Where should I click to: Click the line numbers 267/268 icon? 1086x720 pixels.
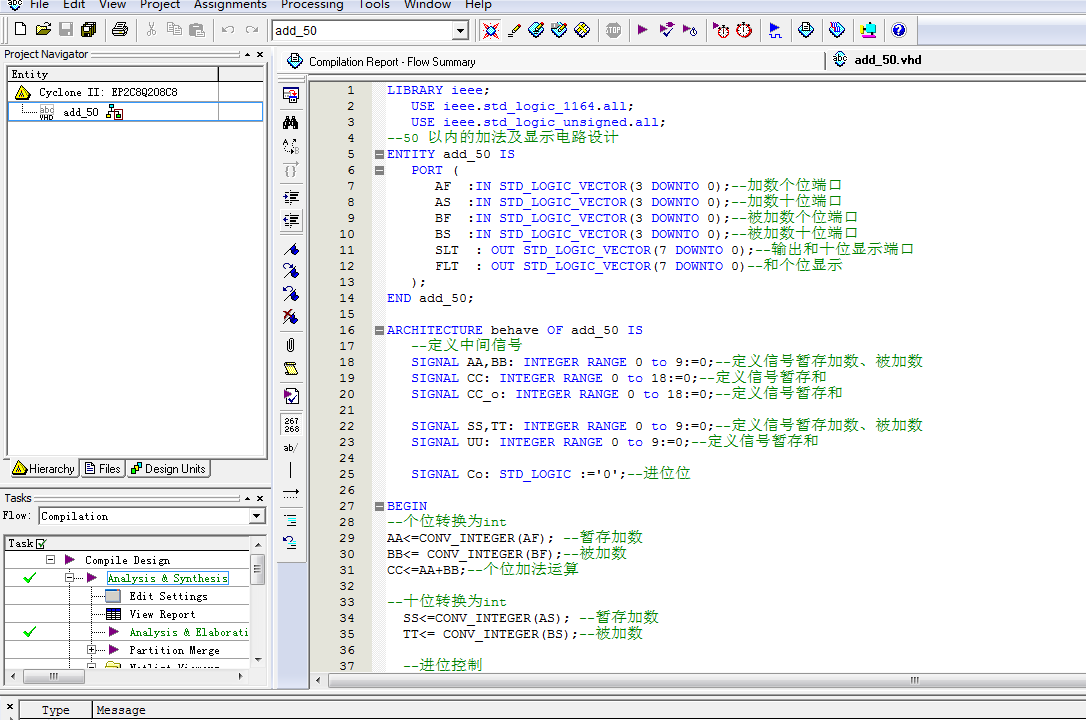291,424
